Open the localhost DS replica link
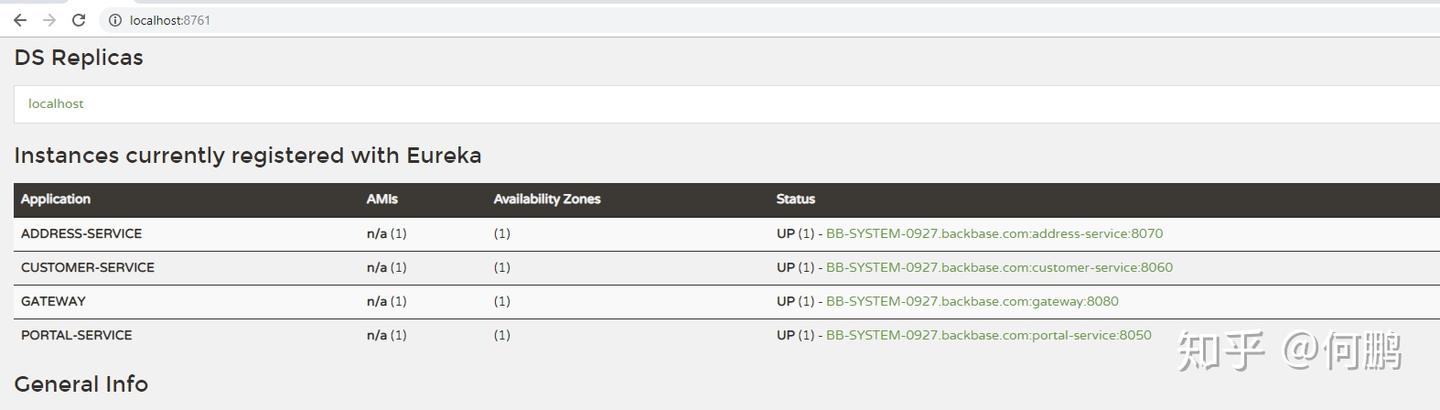The height and width of the screenshot is (410, 1440). [56, 104]
